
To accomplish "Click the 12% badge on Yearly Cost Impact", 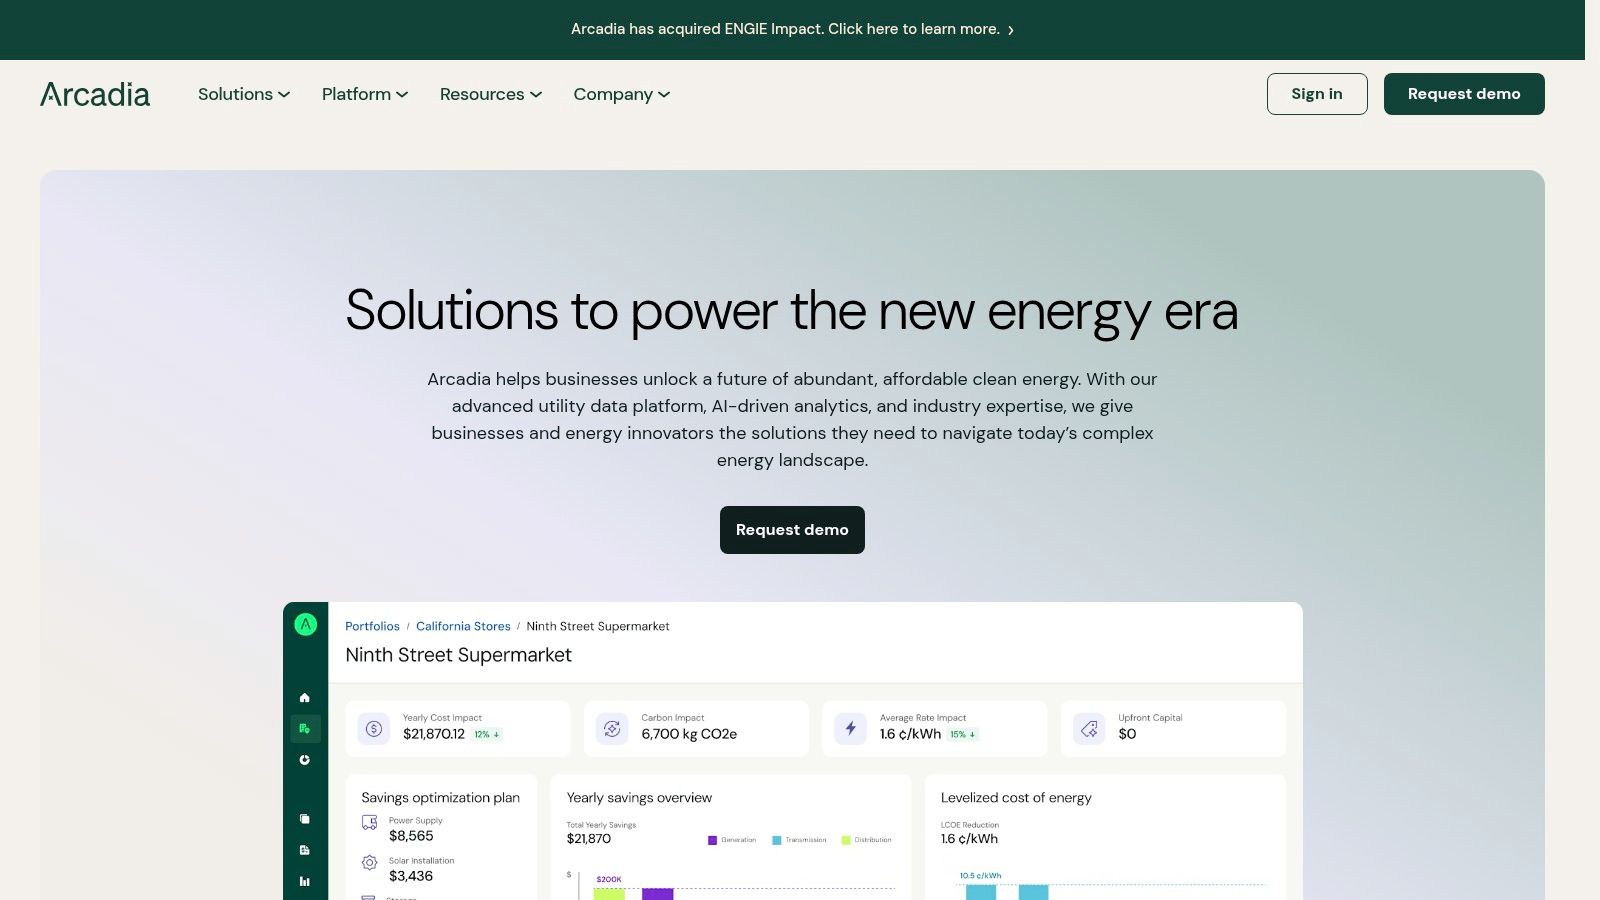I will point(487,734).
